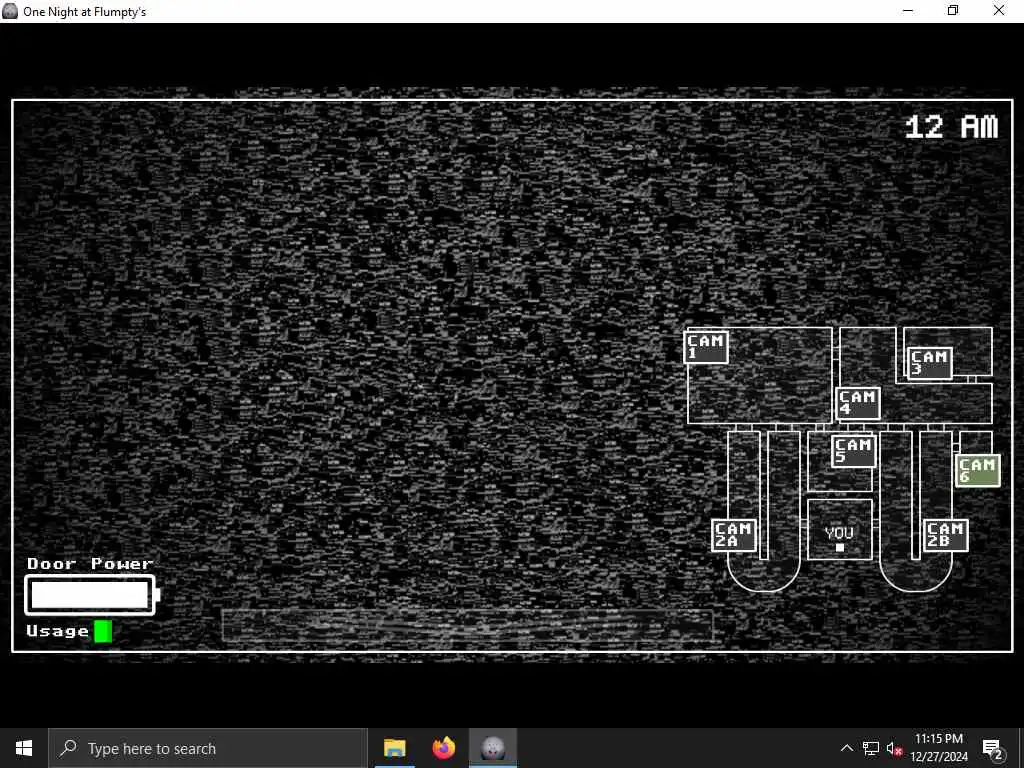Open the notification center icon
The height and width of the screenshot is (768, 1024).
point(993,748)
